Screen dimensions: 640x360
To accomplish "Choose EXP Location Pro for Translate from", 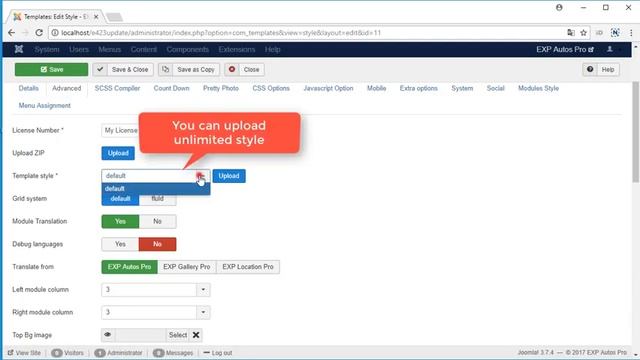I will pyautogui.click(x=248, y=267).
